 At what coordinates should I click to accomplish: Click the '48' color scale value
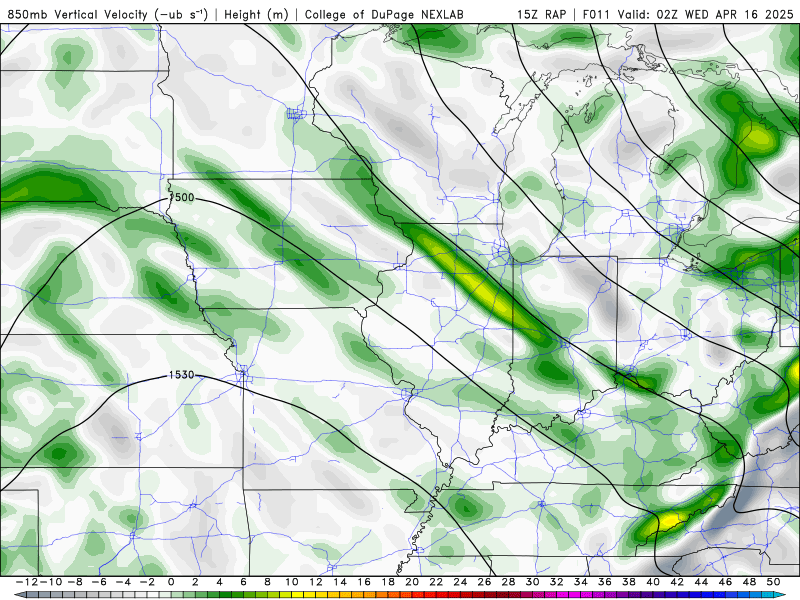[x=749, y=582]
